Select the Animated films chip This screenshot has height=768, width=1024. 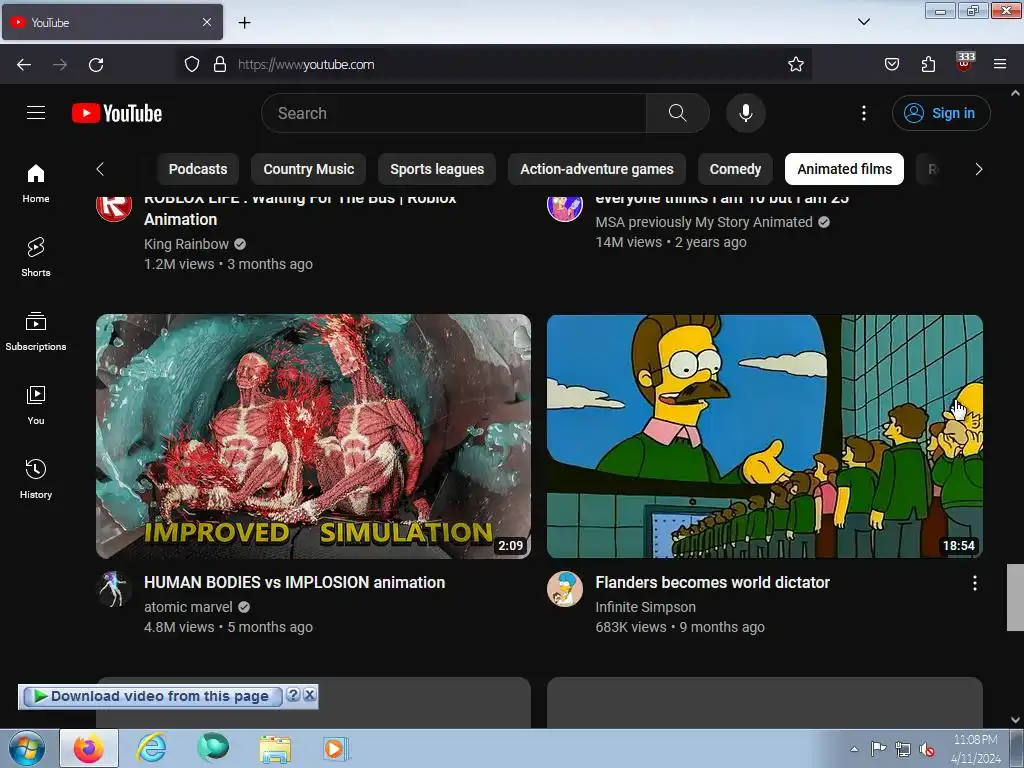844,169
